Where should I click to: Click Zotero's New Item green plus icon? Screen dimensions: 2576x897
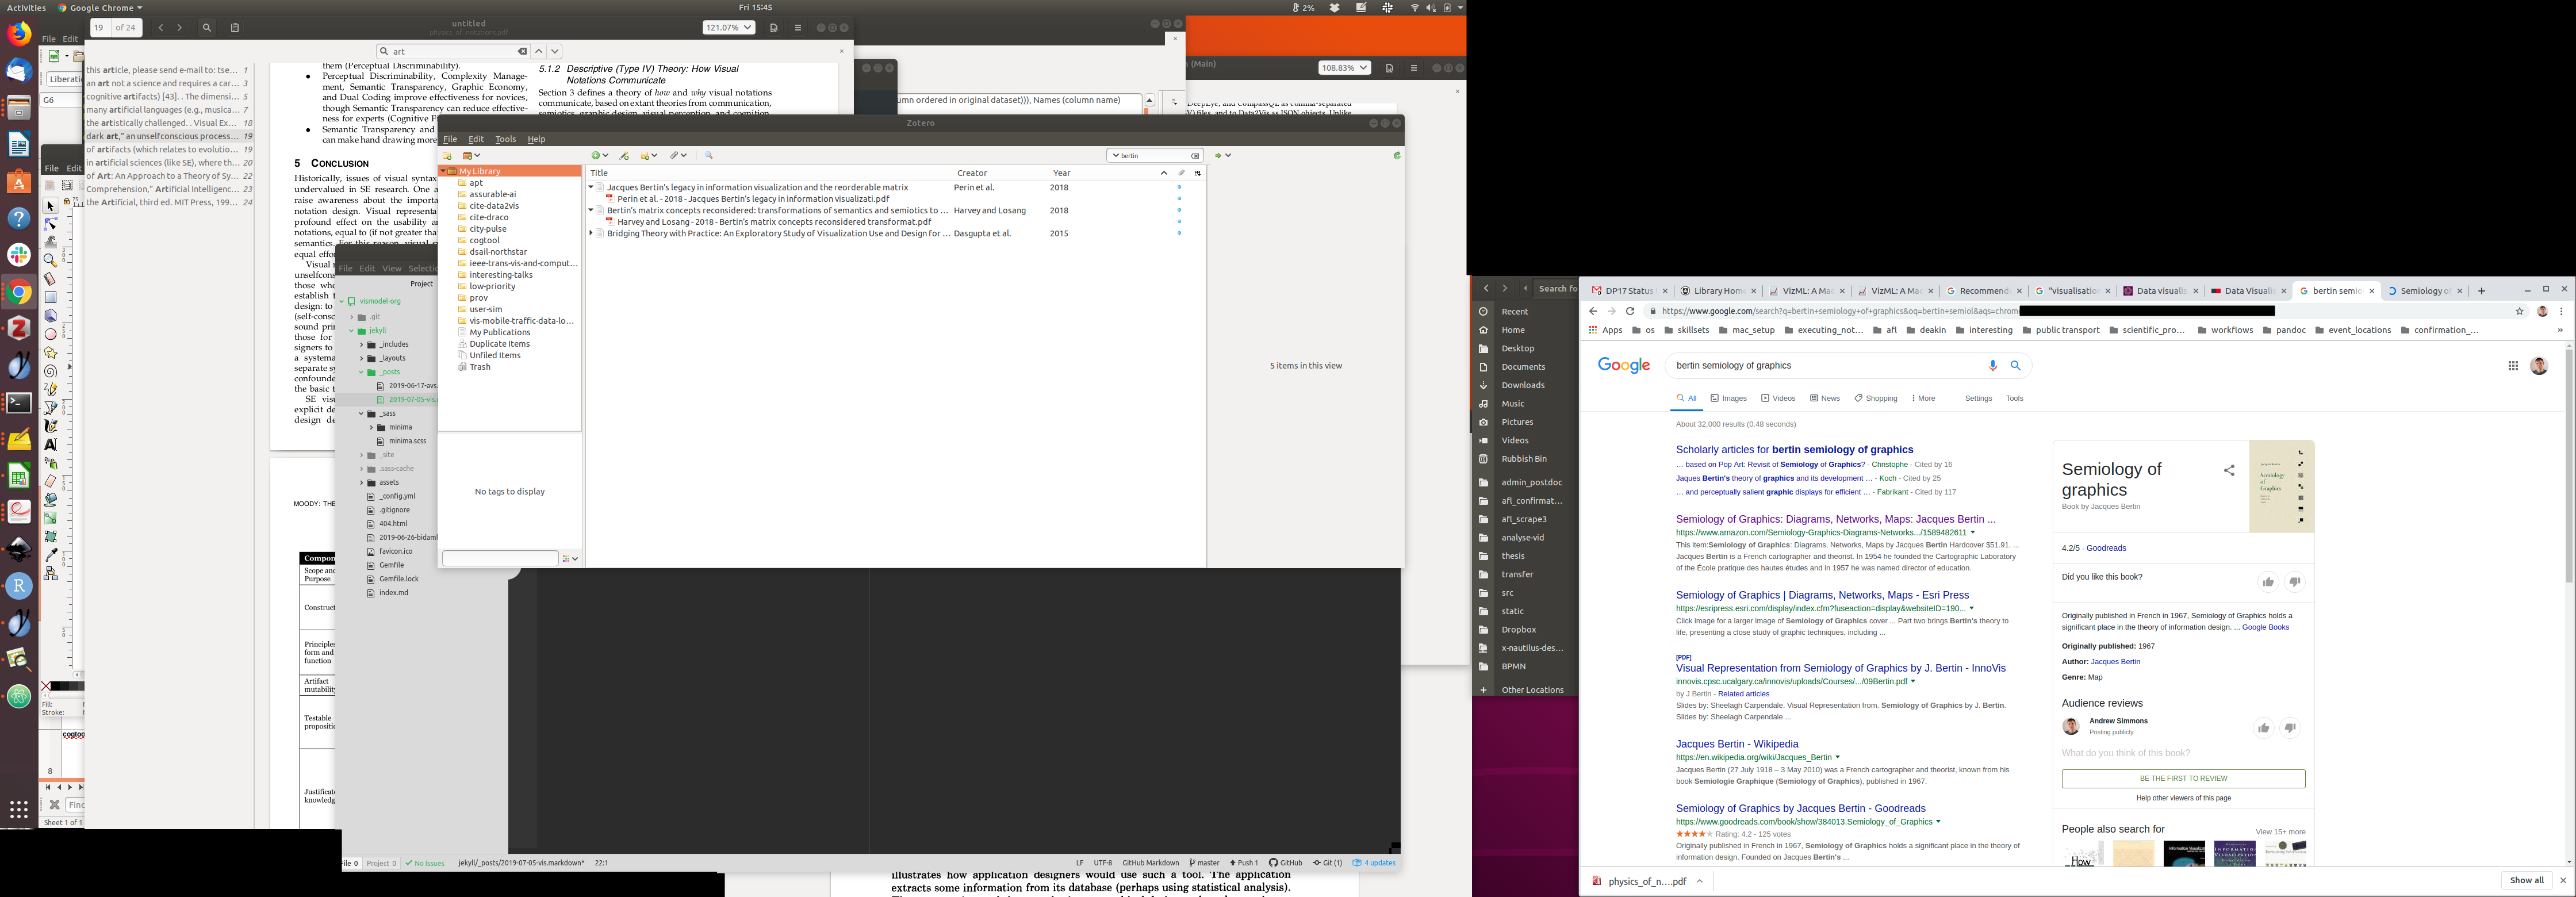tap(596, 156)
